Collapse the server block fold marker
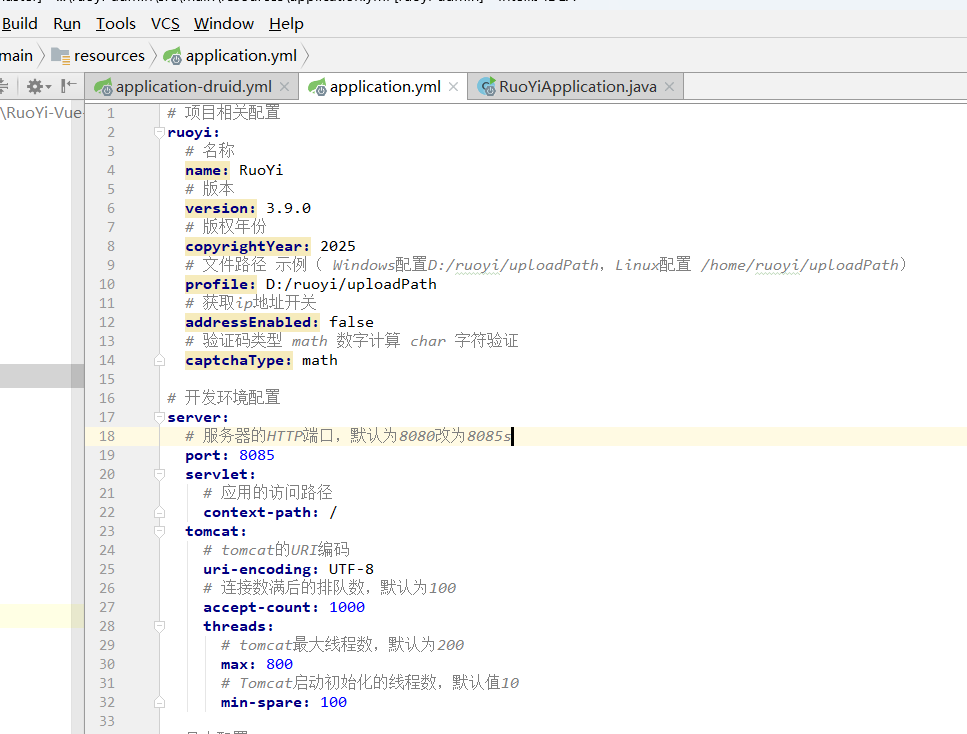Image resolution: width=967 pixels, height=734 pixels. click(x=159, y=417)
